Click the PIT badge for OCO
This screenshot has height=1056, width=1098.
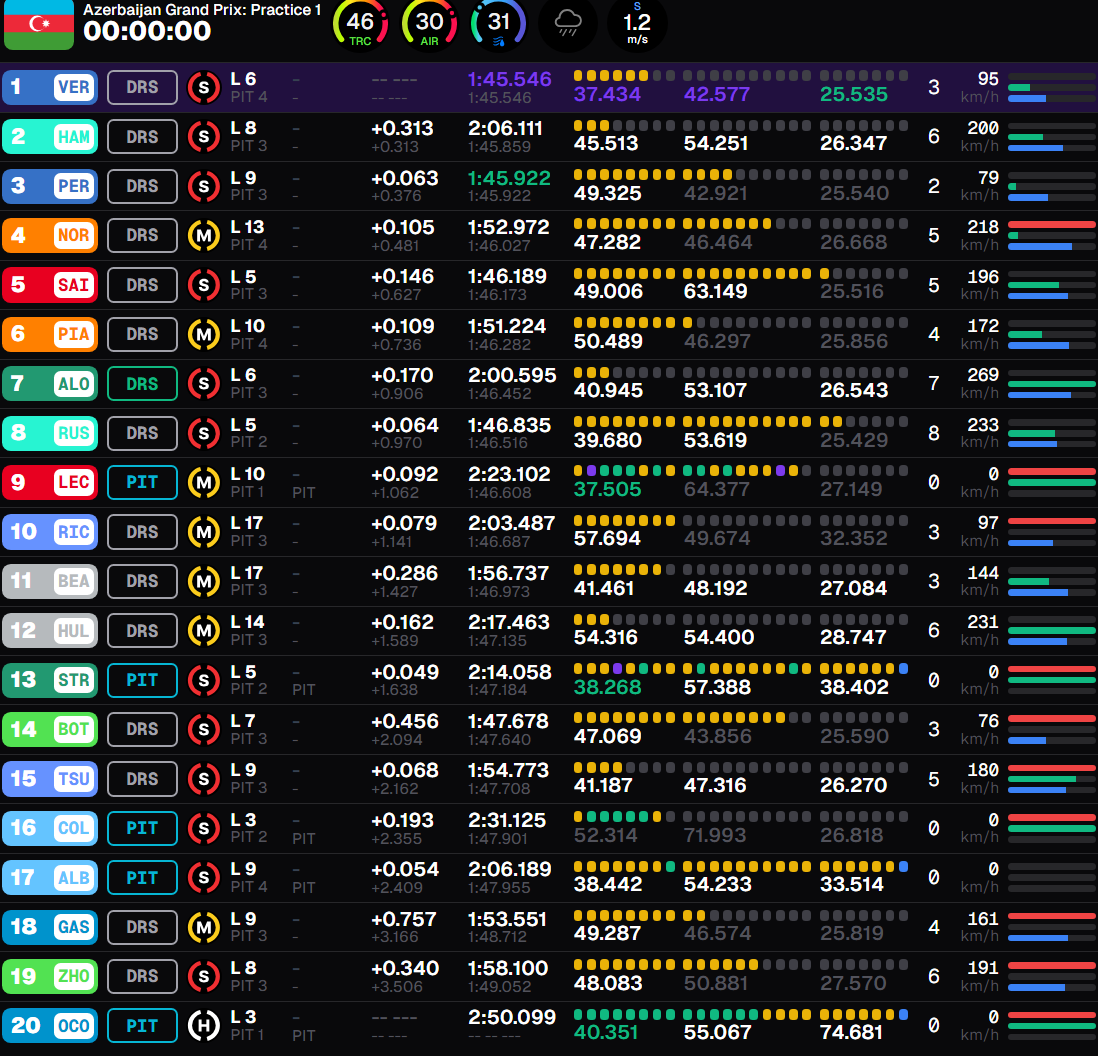coord(142,1026)
